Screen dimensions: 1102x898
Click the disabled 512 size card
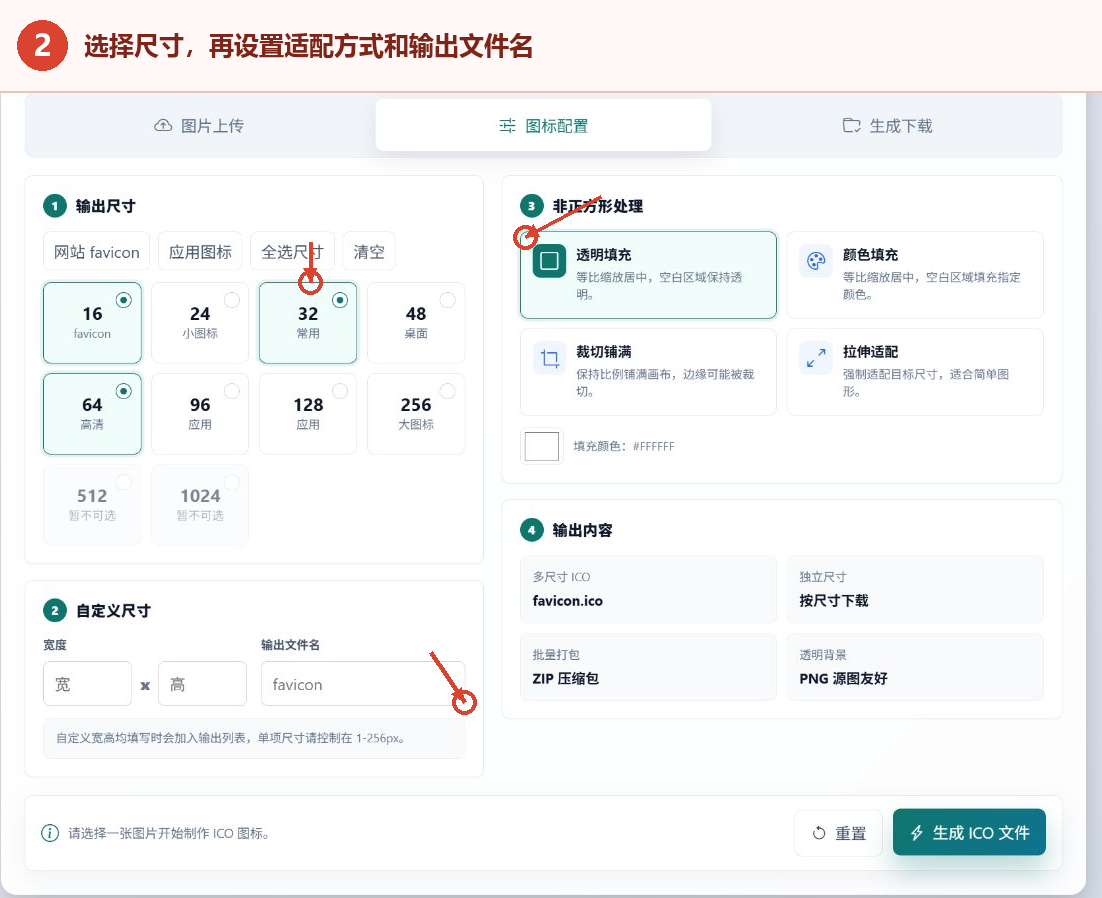(92, 505)
